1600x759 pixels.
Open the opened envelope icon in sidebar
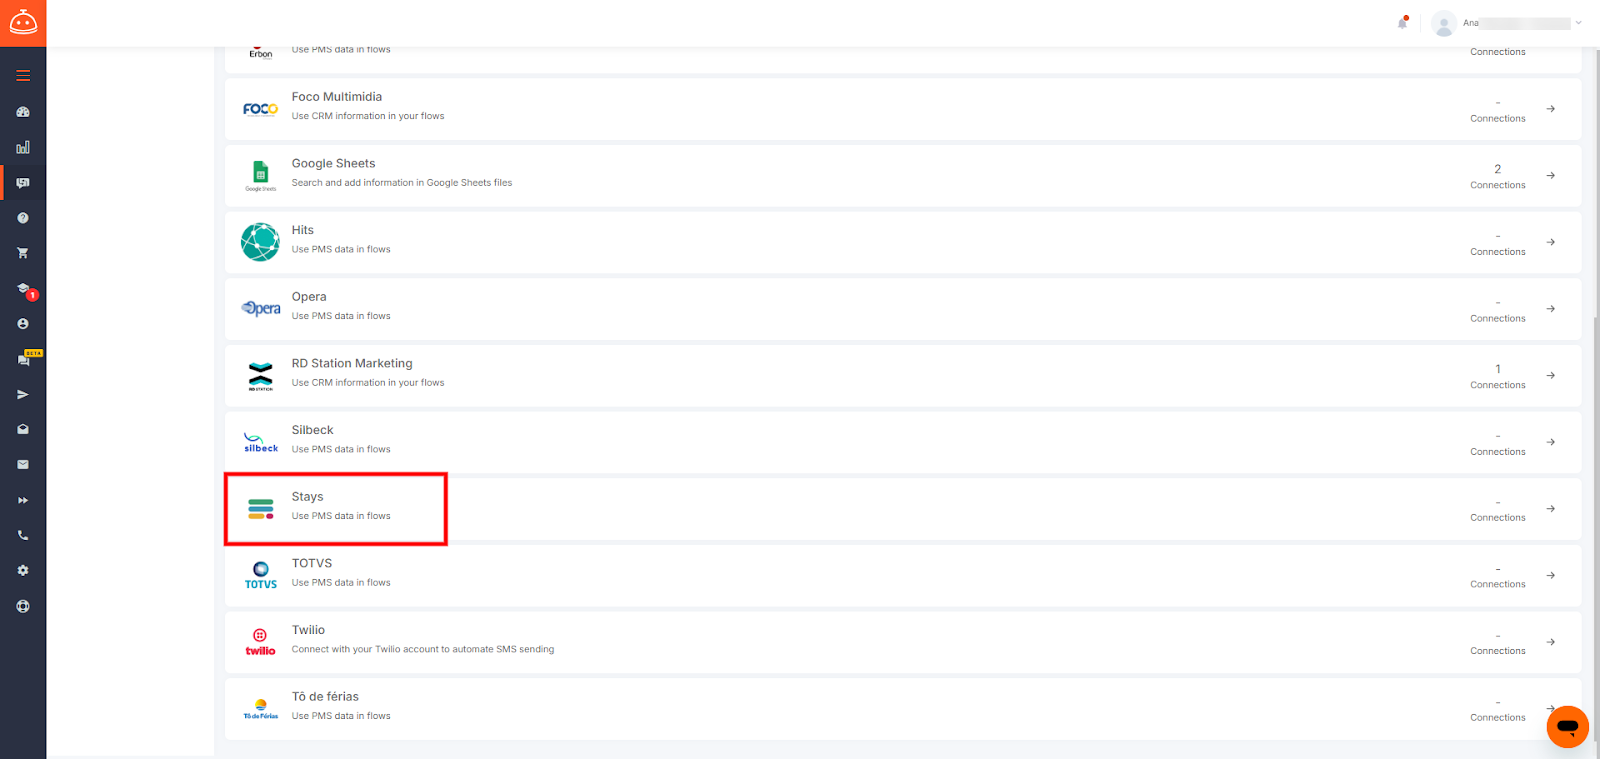point(23,429)
